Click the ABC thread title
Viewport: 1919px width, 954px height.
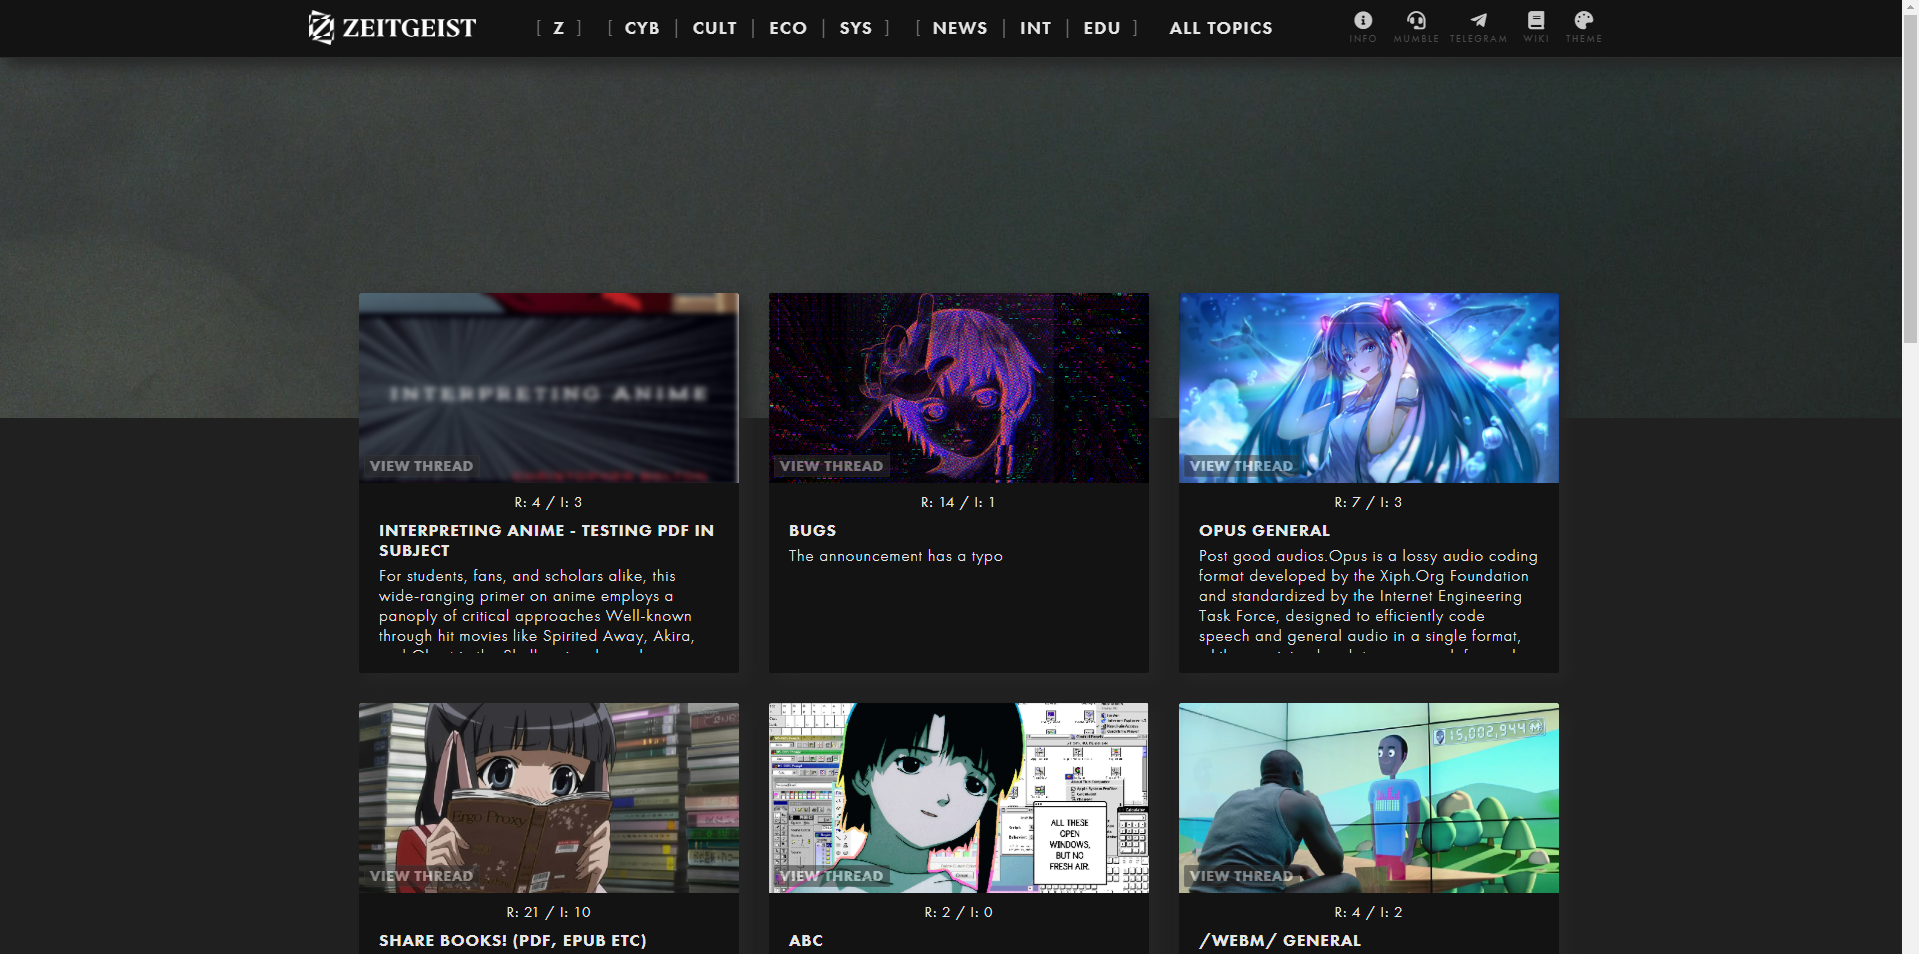[806, 941]
